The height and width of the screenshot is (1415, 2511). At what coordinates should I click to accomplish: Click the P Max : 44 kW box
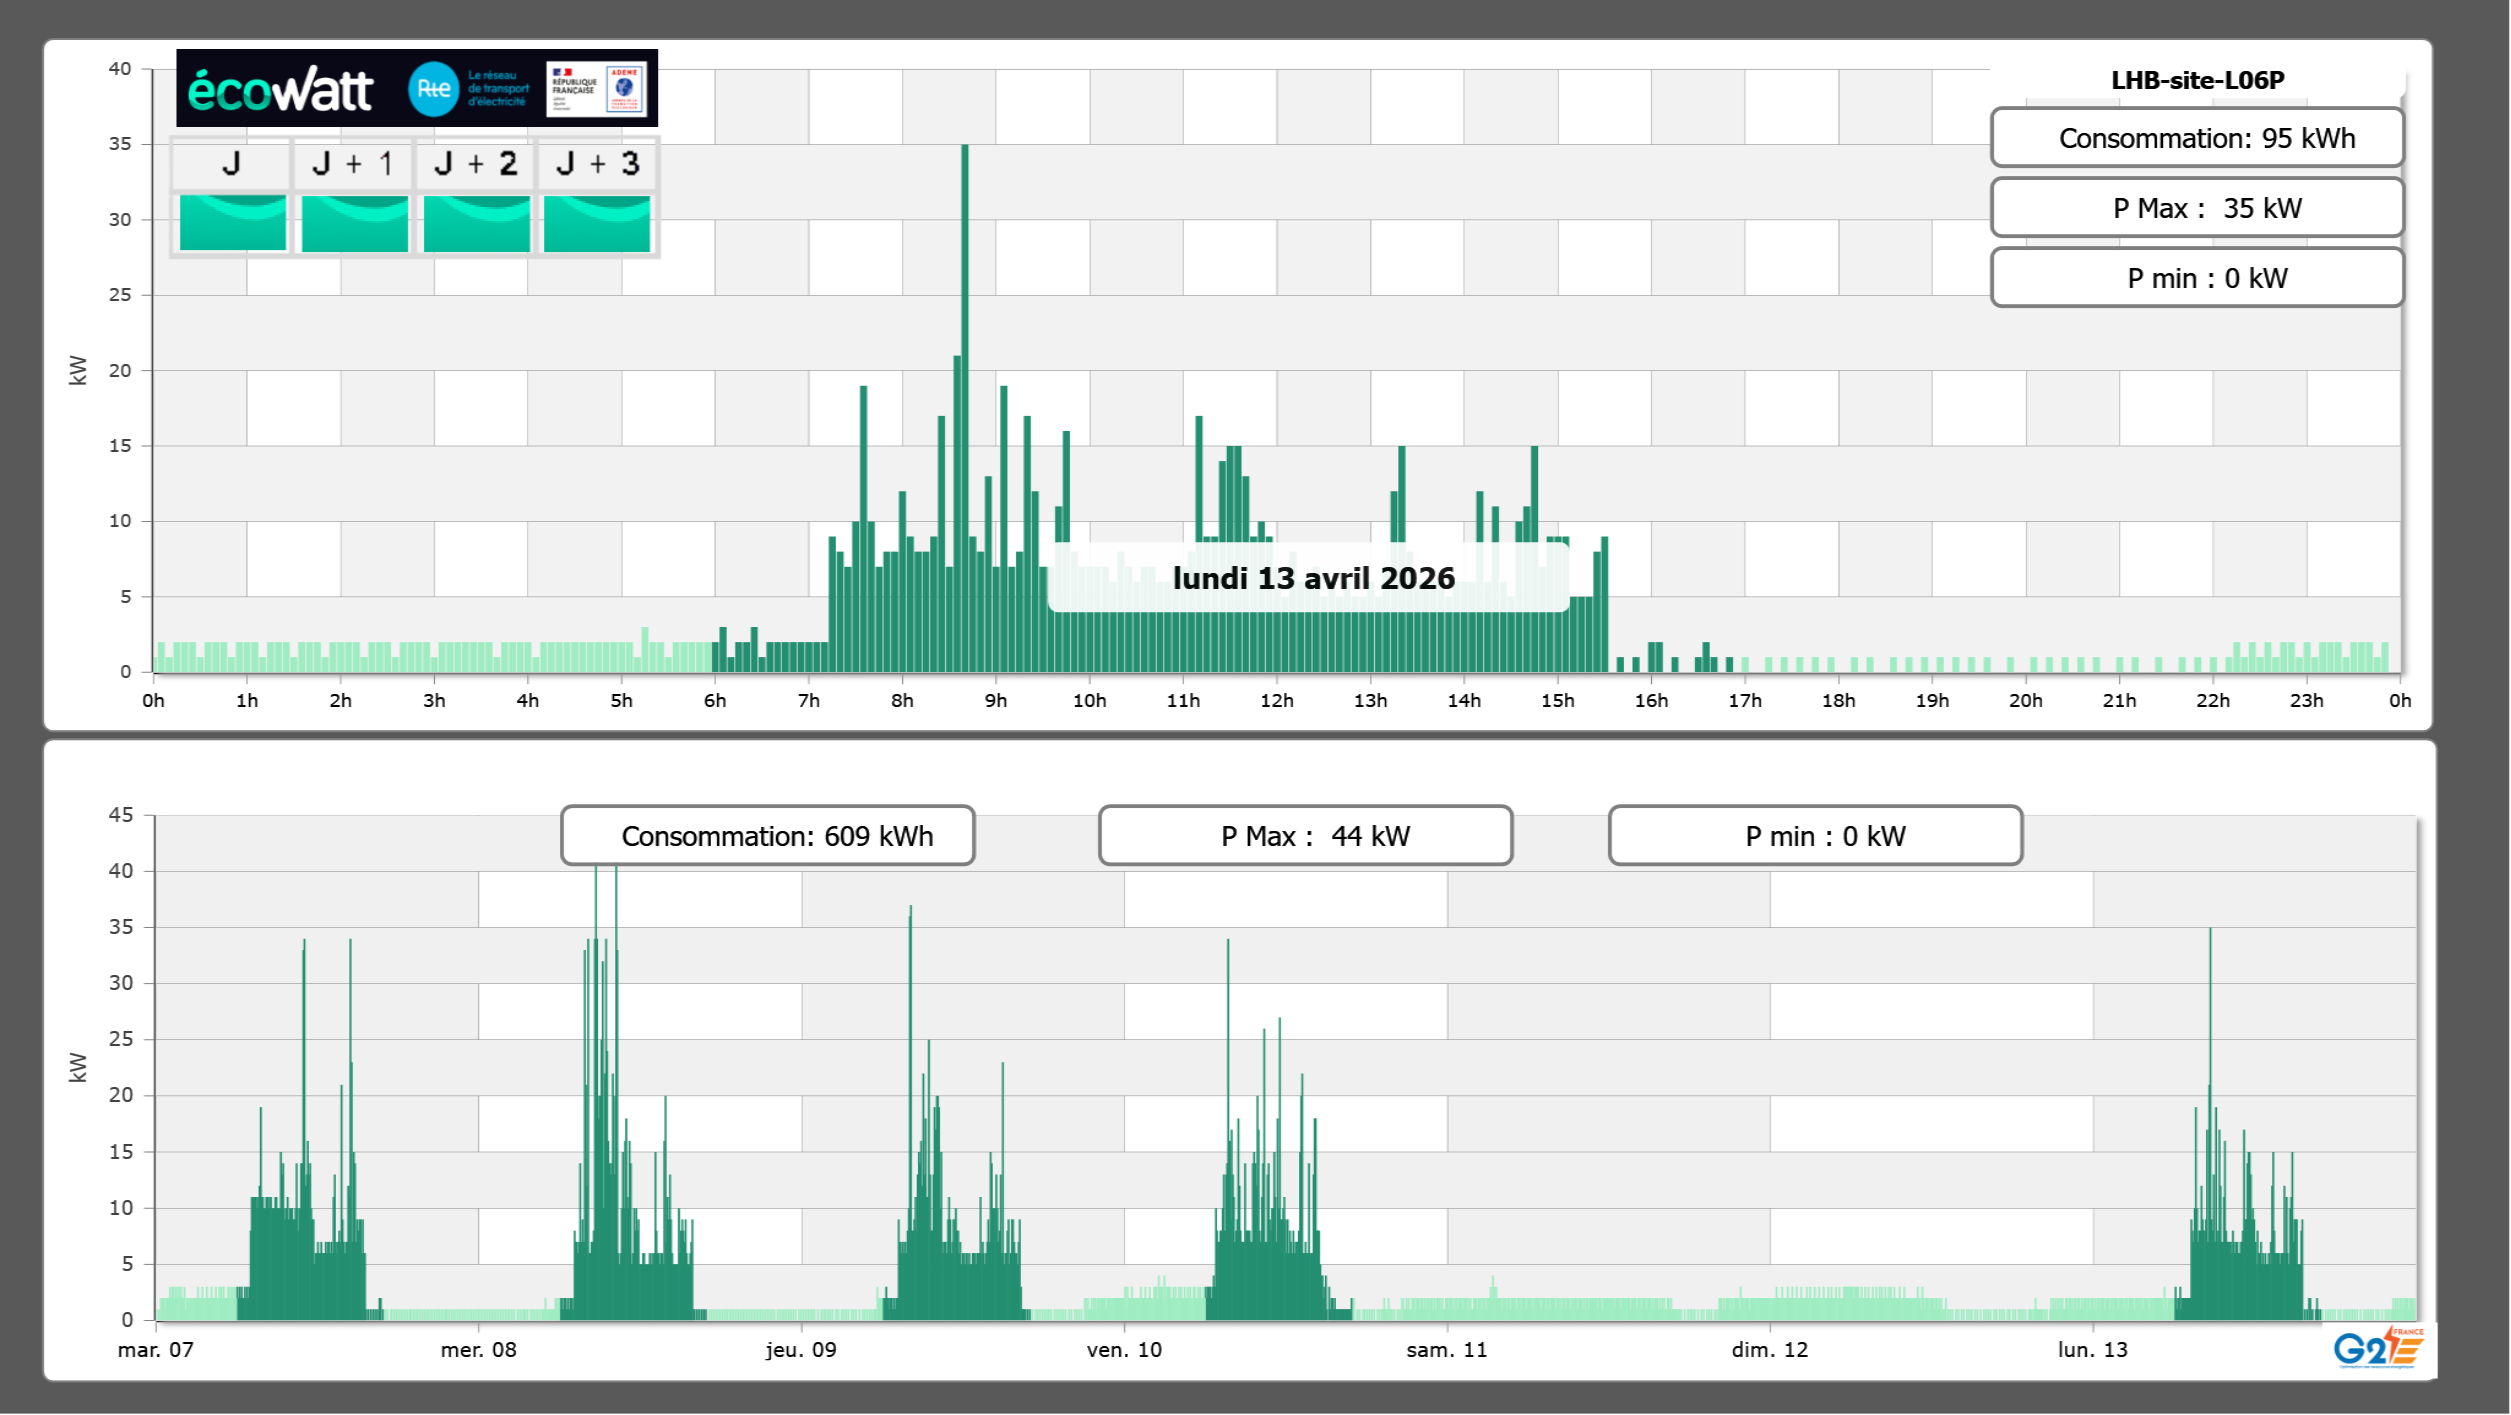1305,836
